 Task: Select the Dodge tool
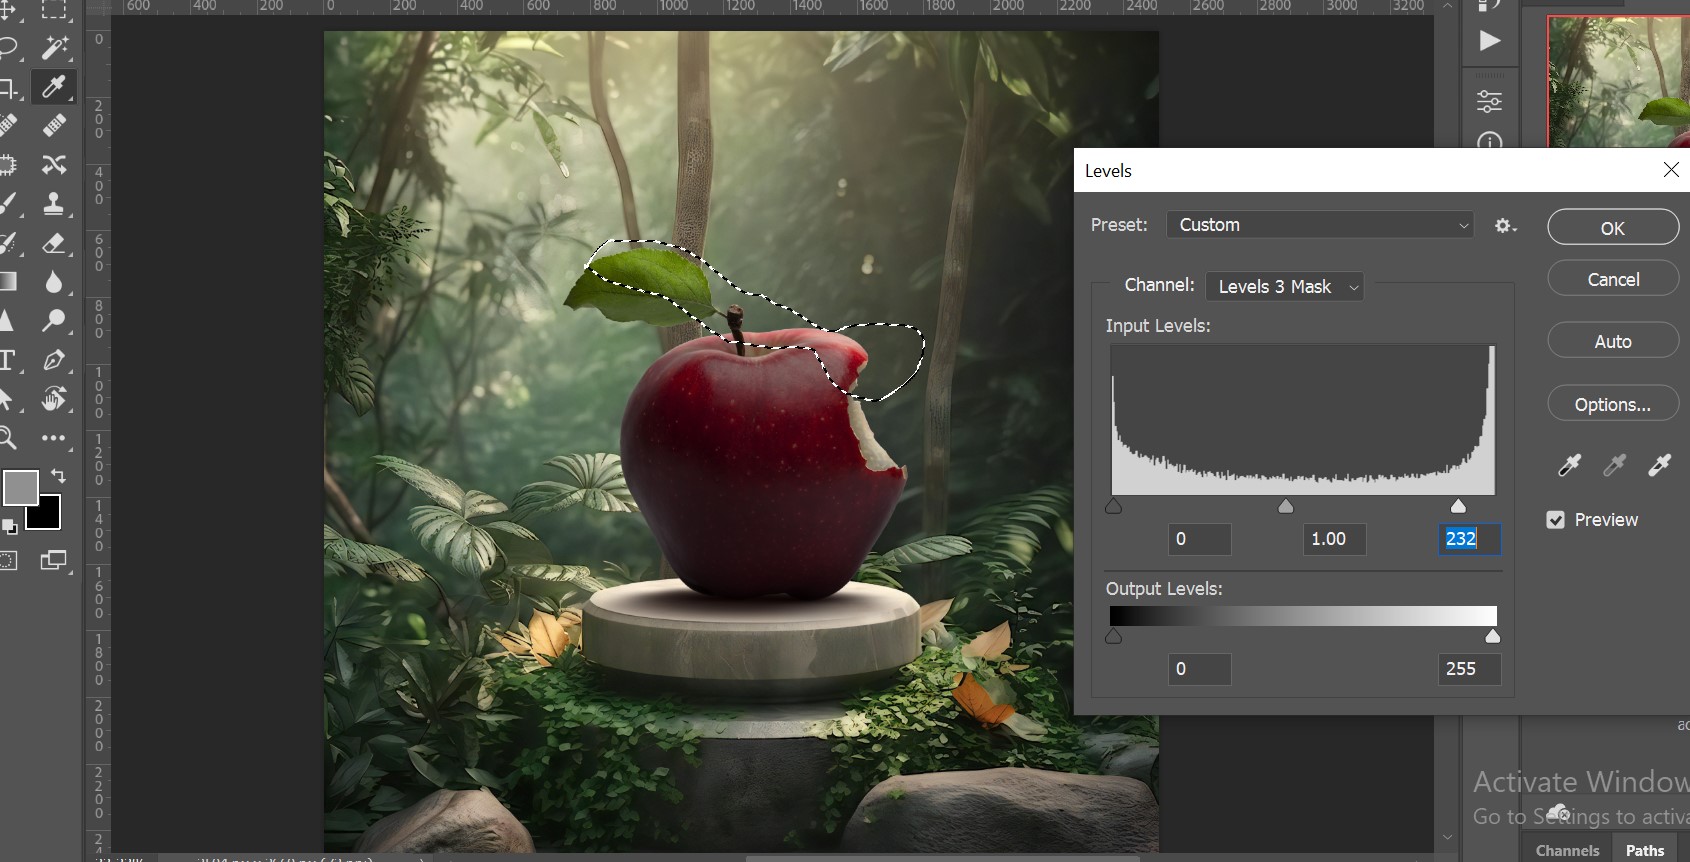[x=54, y=320]
